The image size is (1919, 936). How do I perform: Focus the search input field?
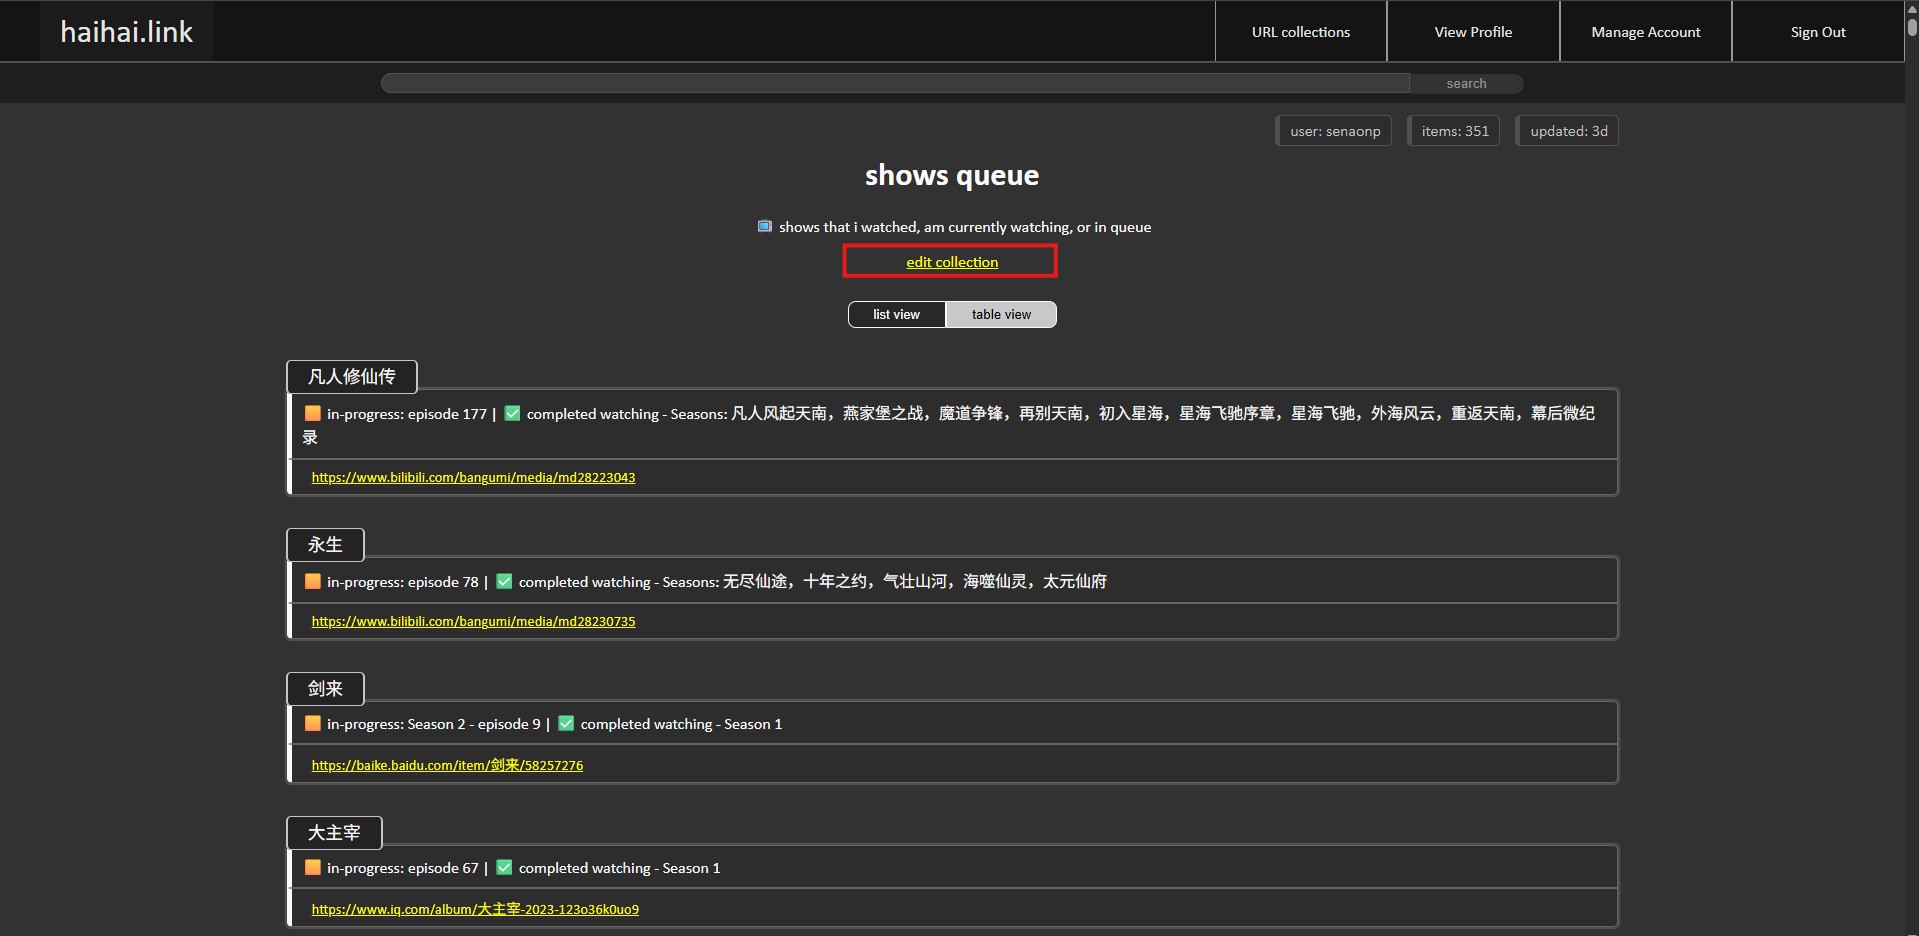[x=895, y=83]
